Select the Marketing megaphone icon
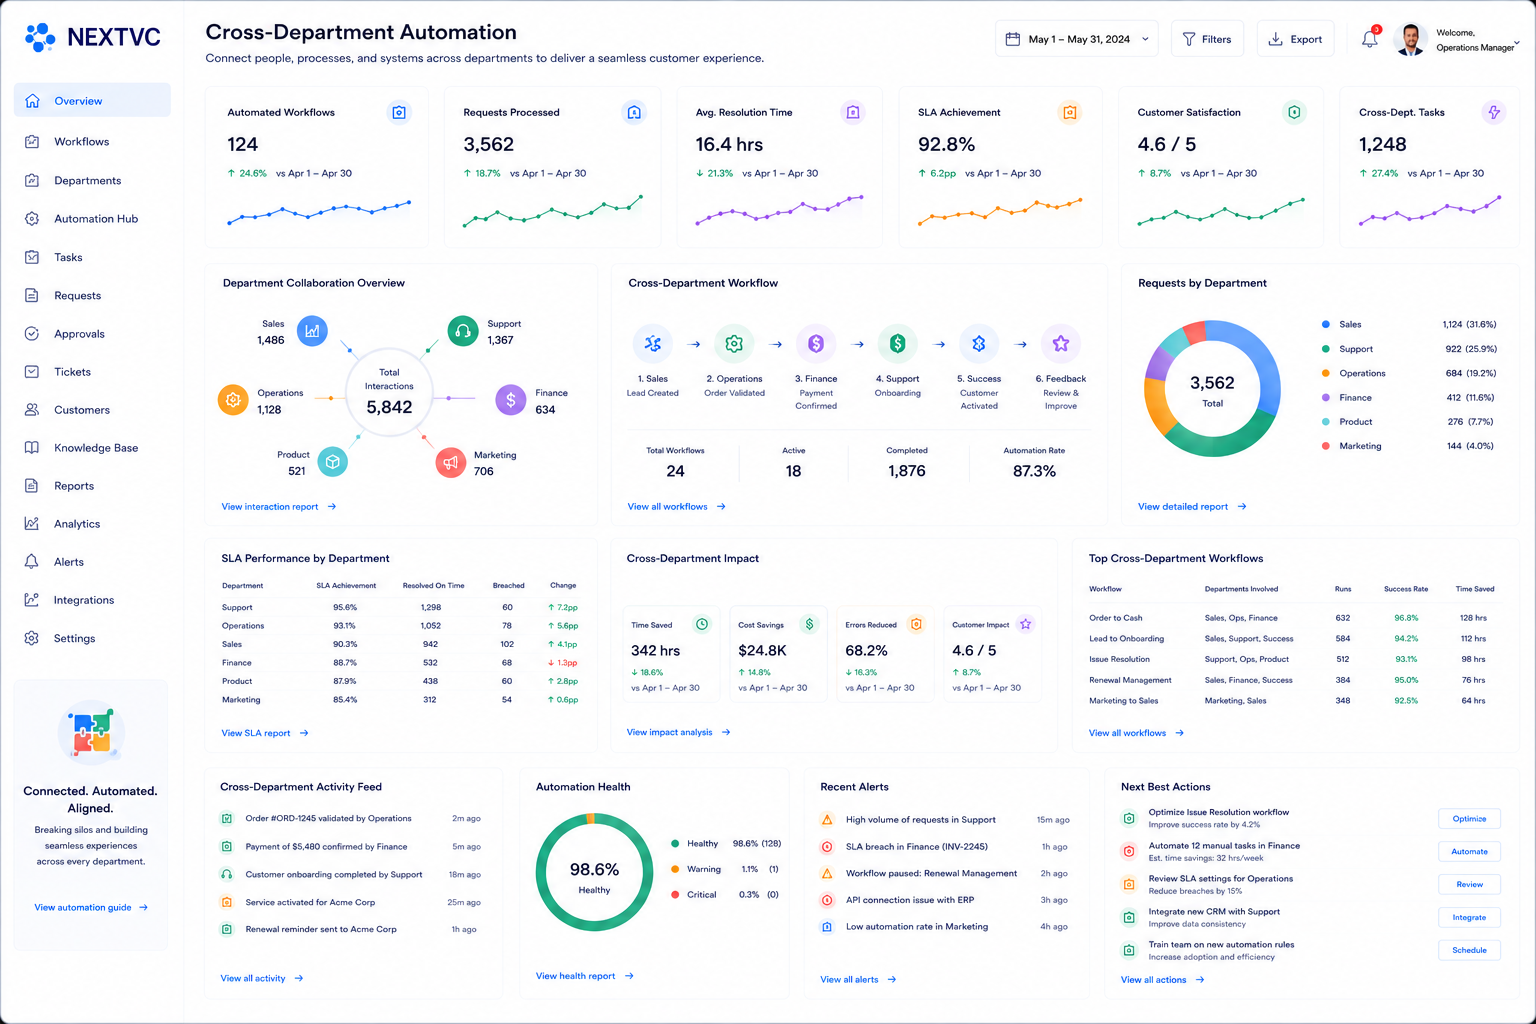1536x1024 pixels. coord(451,462)
